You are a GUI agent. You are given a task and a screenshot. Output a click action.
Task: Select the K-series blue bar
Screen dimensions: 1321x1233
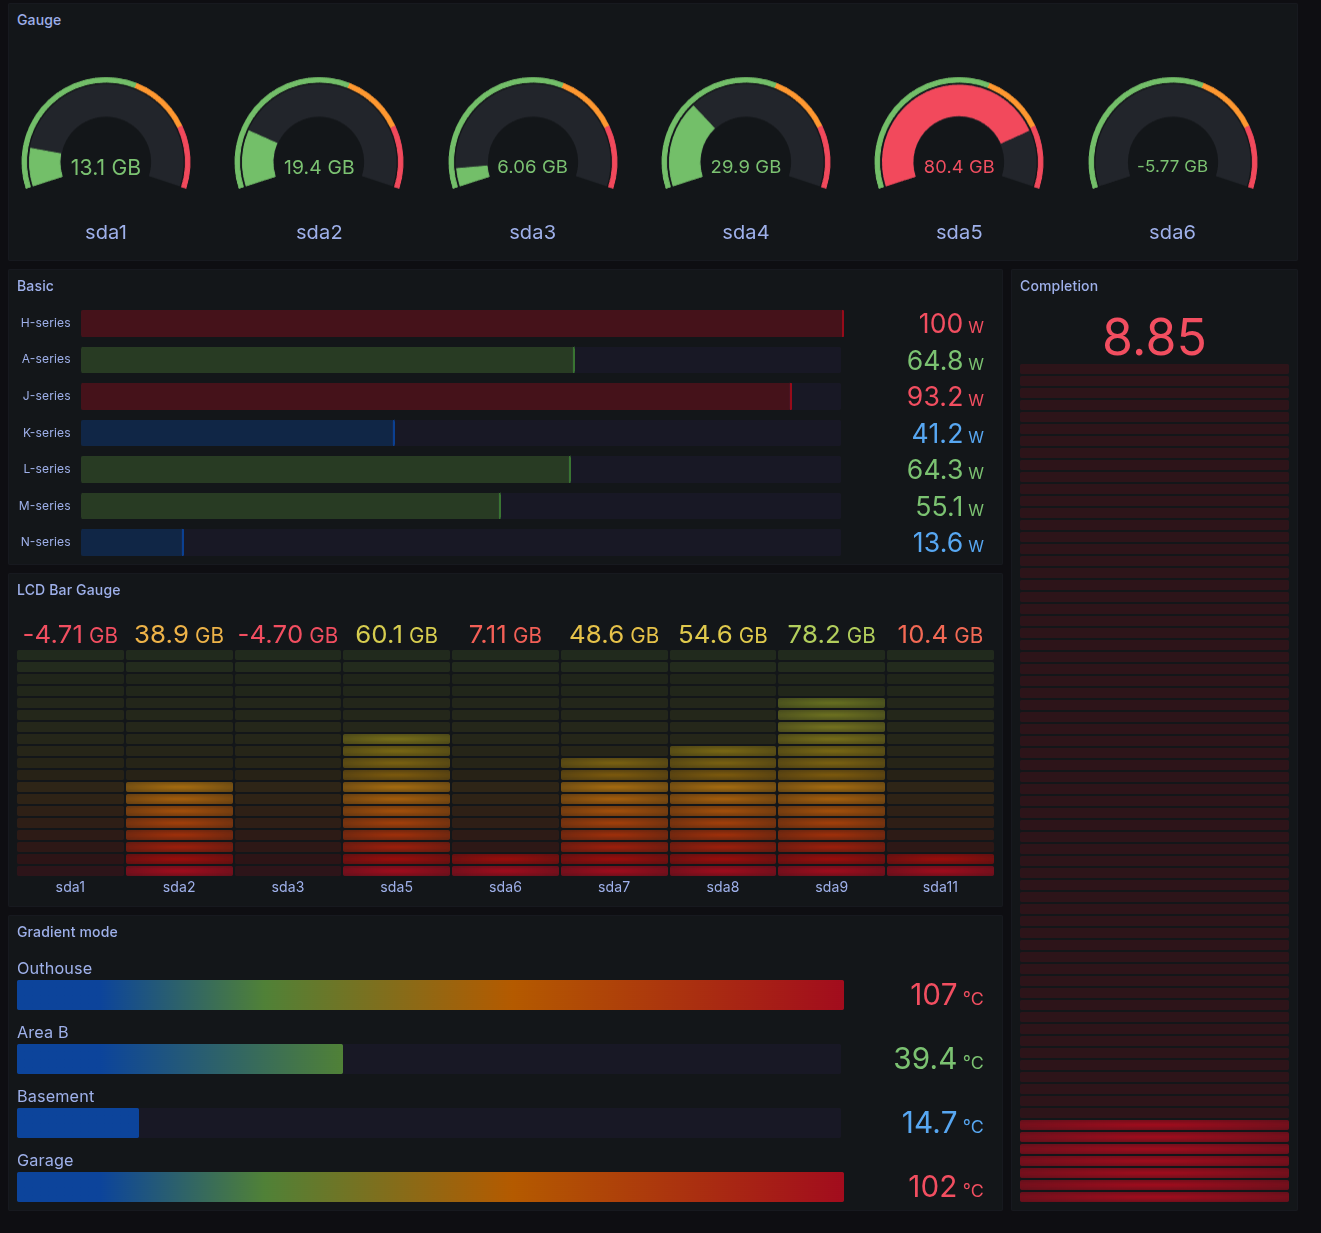[x=237, y=433]
